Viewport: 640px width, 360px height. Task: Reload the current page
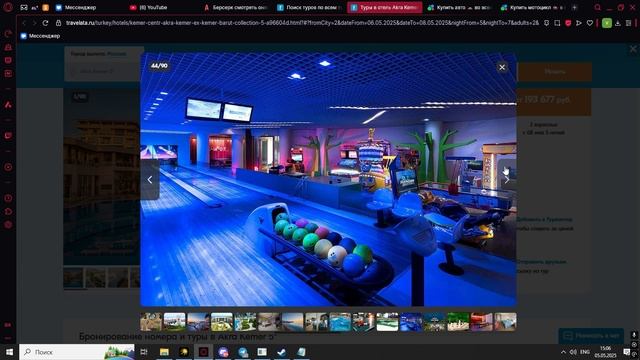pos(45,23)
